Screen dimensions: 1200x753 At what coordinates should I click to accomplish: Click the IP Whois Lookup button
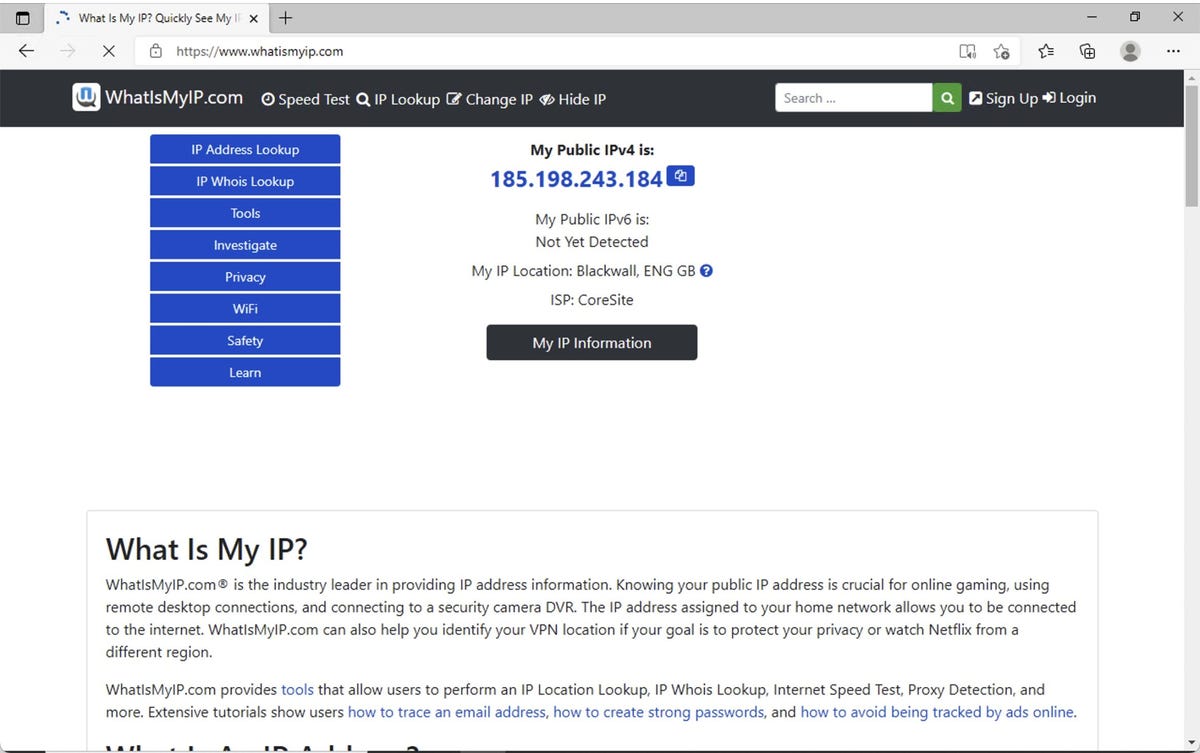click(x=245, y=181)
